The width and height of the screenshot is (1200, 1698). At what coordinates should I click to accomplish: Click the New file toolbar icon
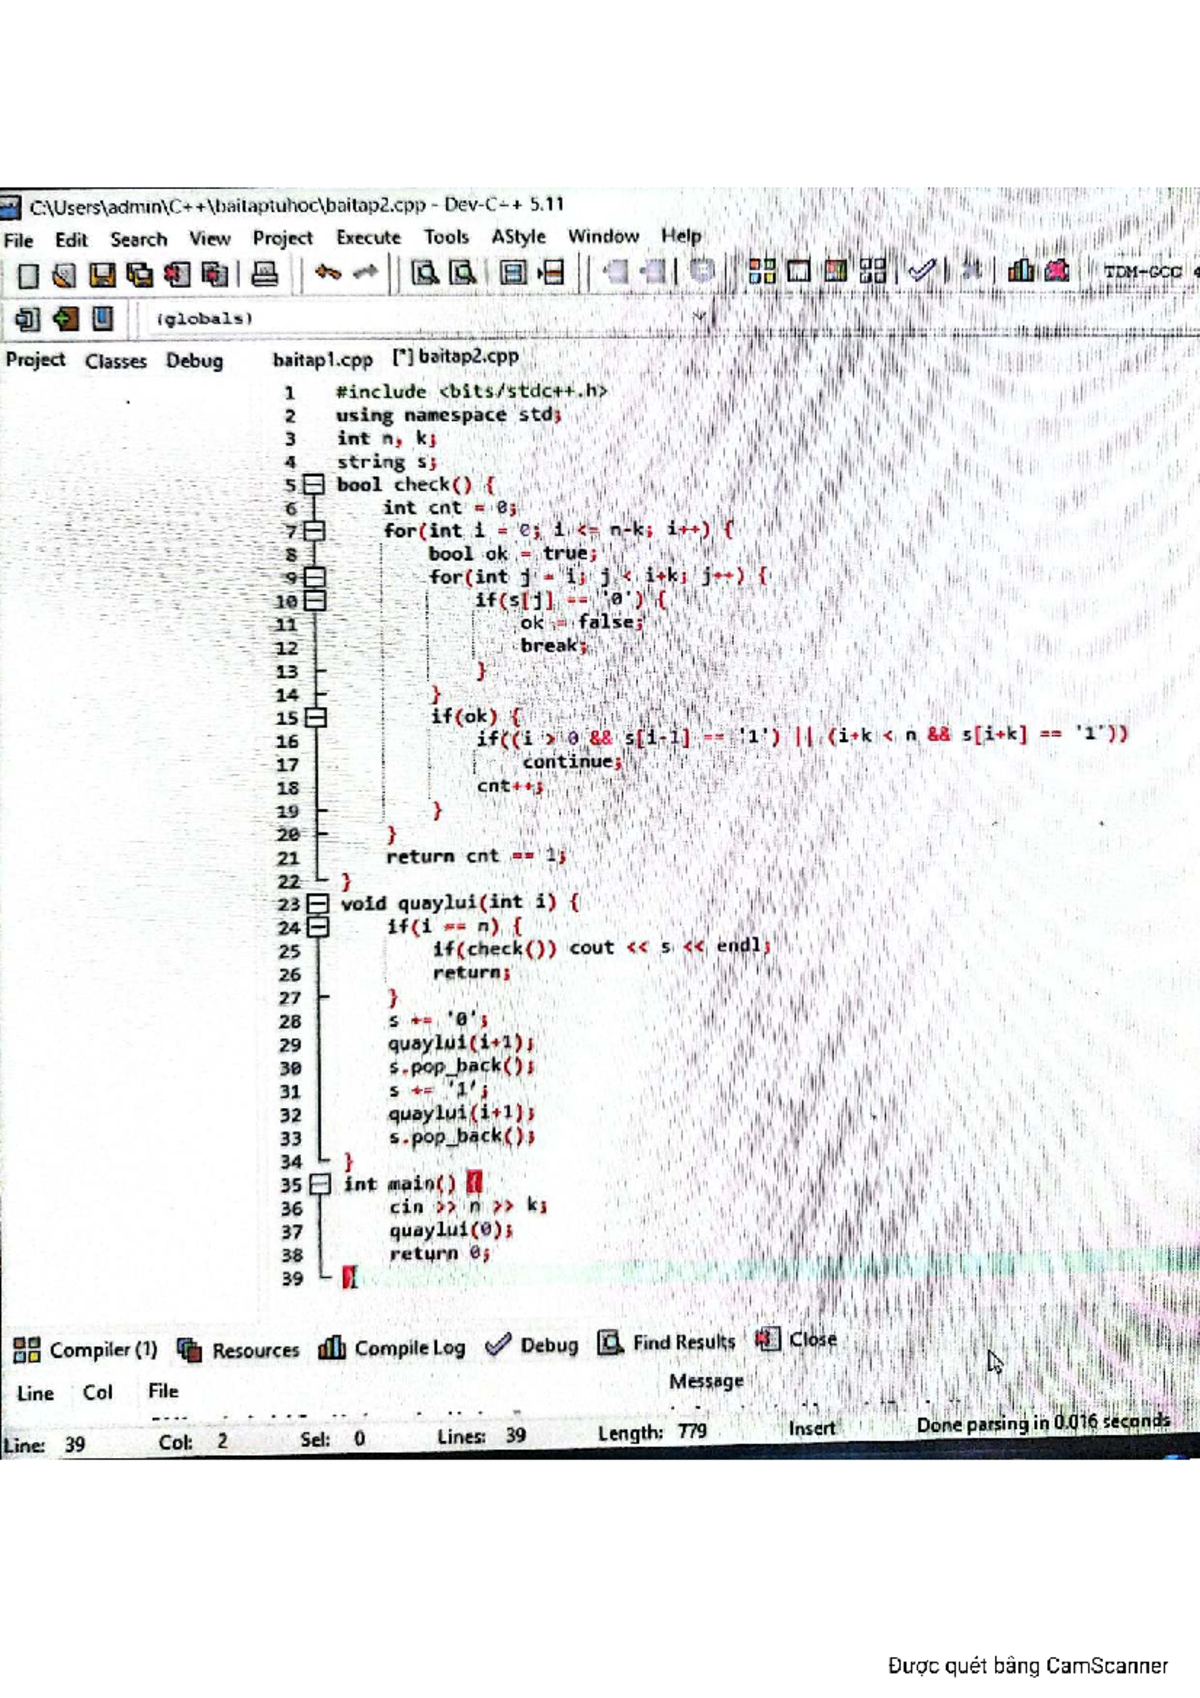coord(29,275)
